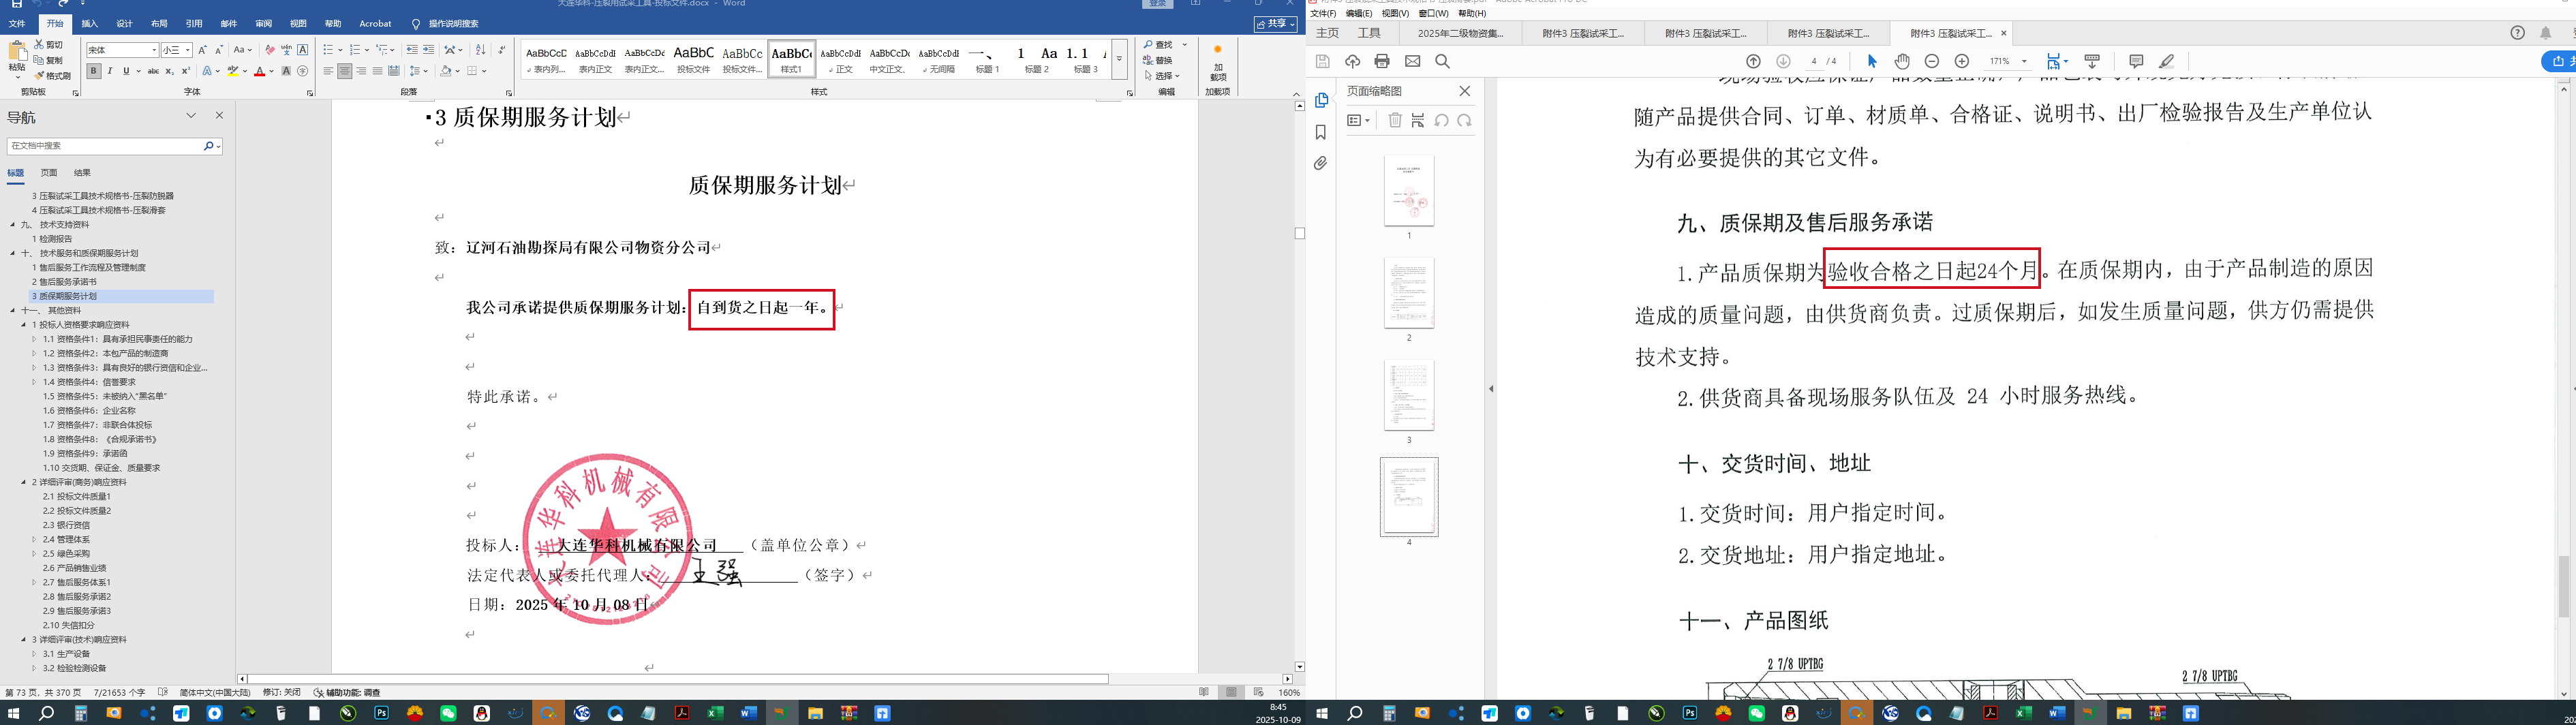
Task: Open Acrobat 工具 tools view
Action: 1369,33
